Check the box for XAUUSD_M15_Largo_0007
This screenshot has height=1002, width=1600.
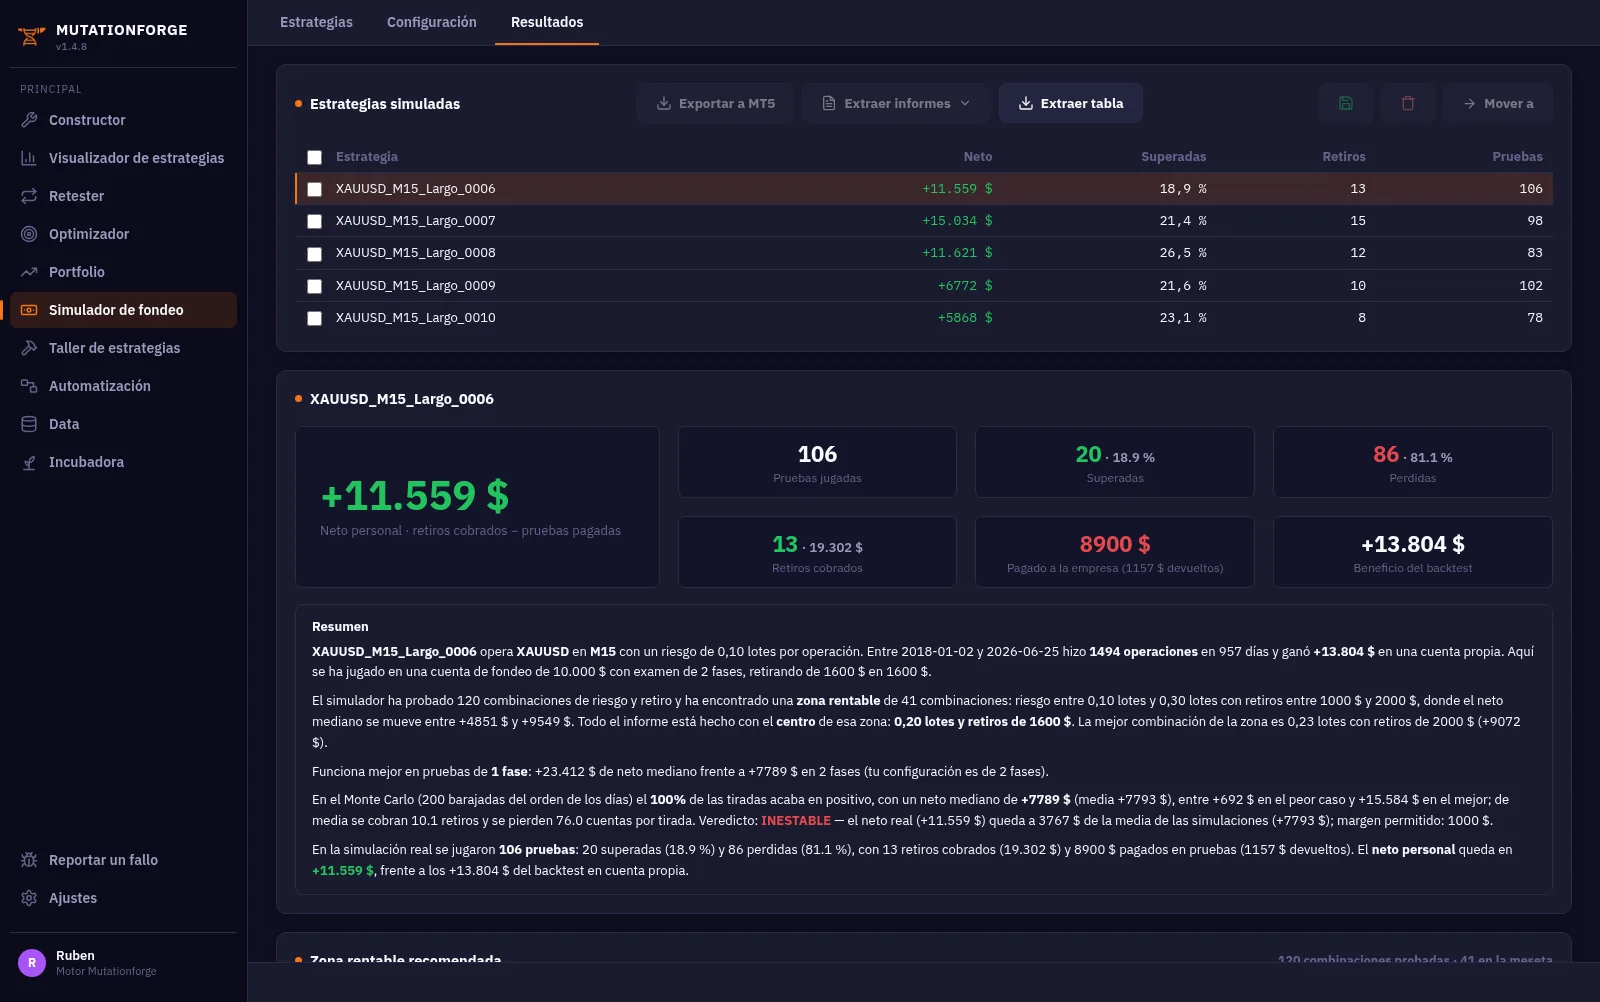tap(314, 221)
